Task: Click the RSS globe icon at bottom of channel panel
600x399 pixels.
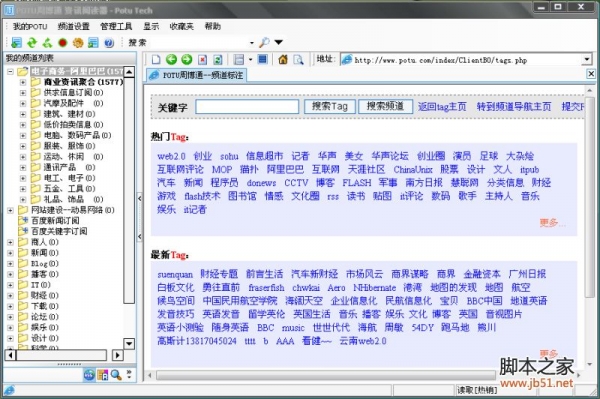Action: coord(89,375)
